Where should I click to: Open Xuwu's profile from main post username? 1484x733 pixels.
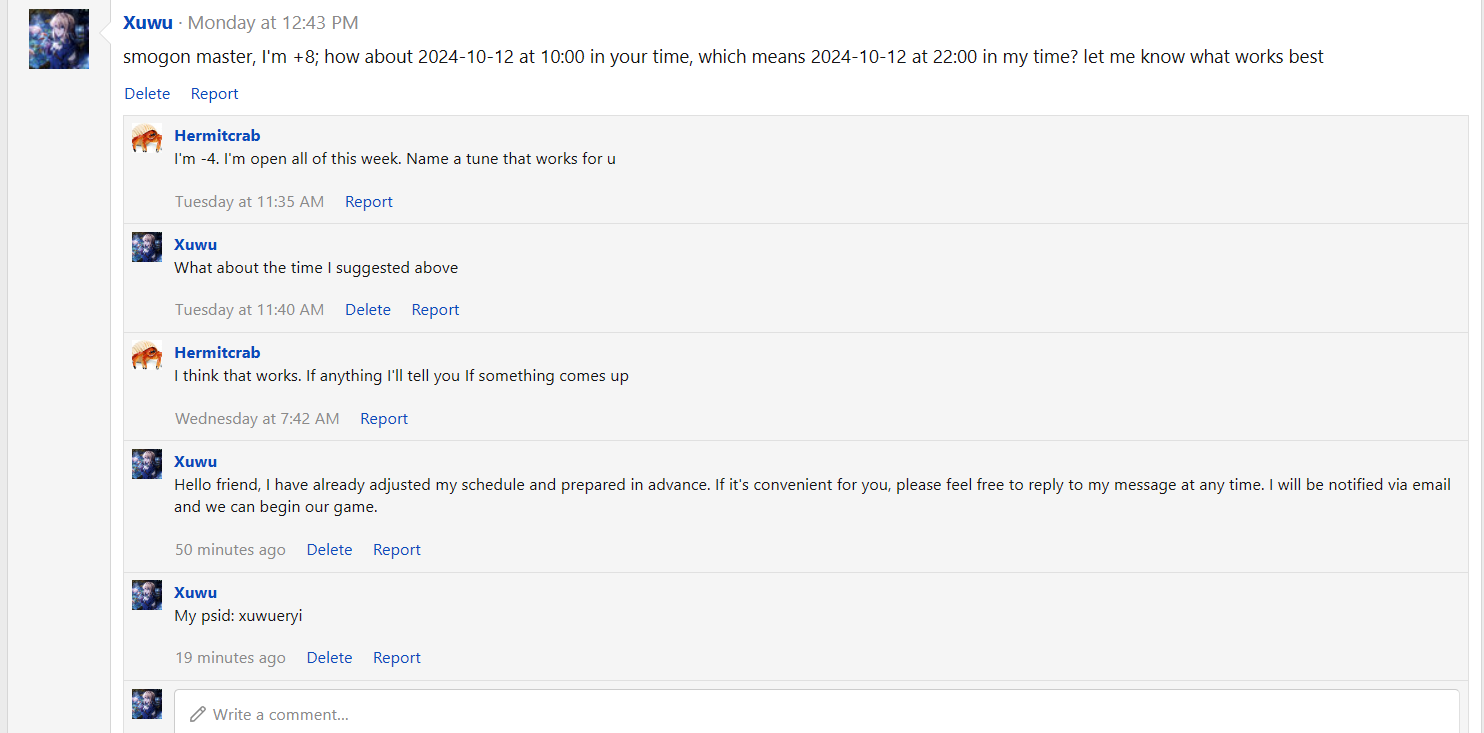click(x=147, y=22)
